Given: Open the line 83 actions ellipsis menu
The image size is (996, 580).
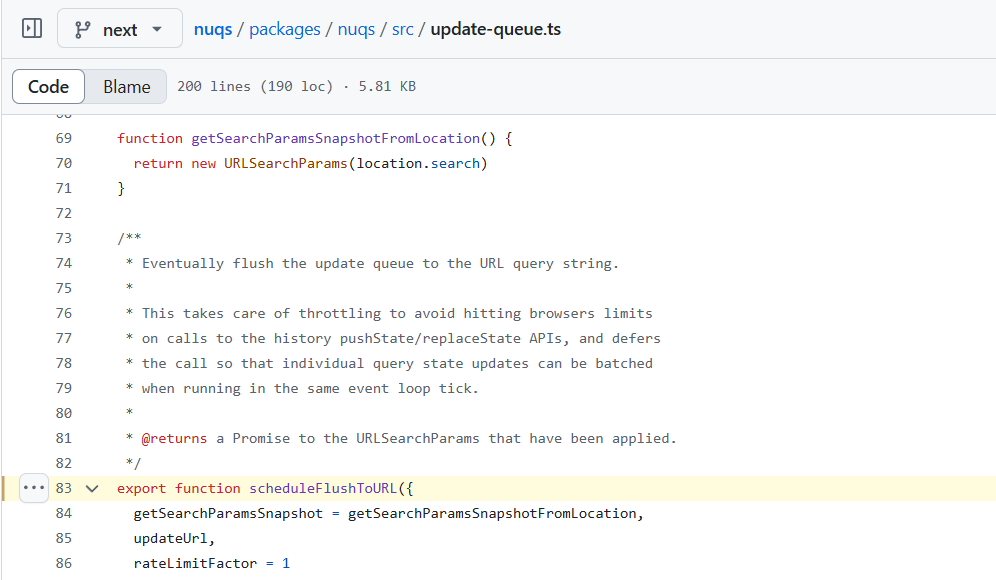Looking at the screenshot, I should click(34, 488).
